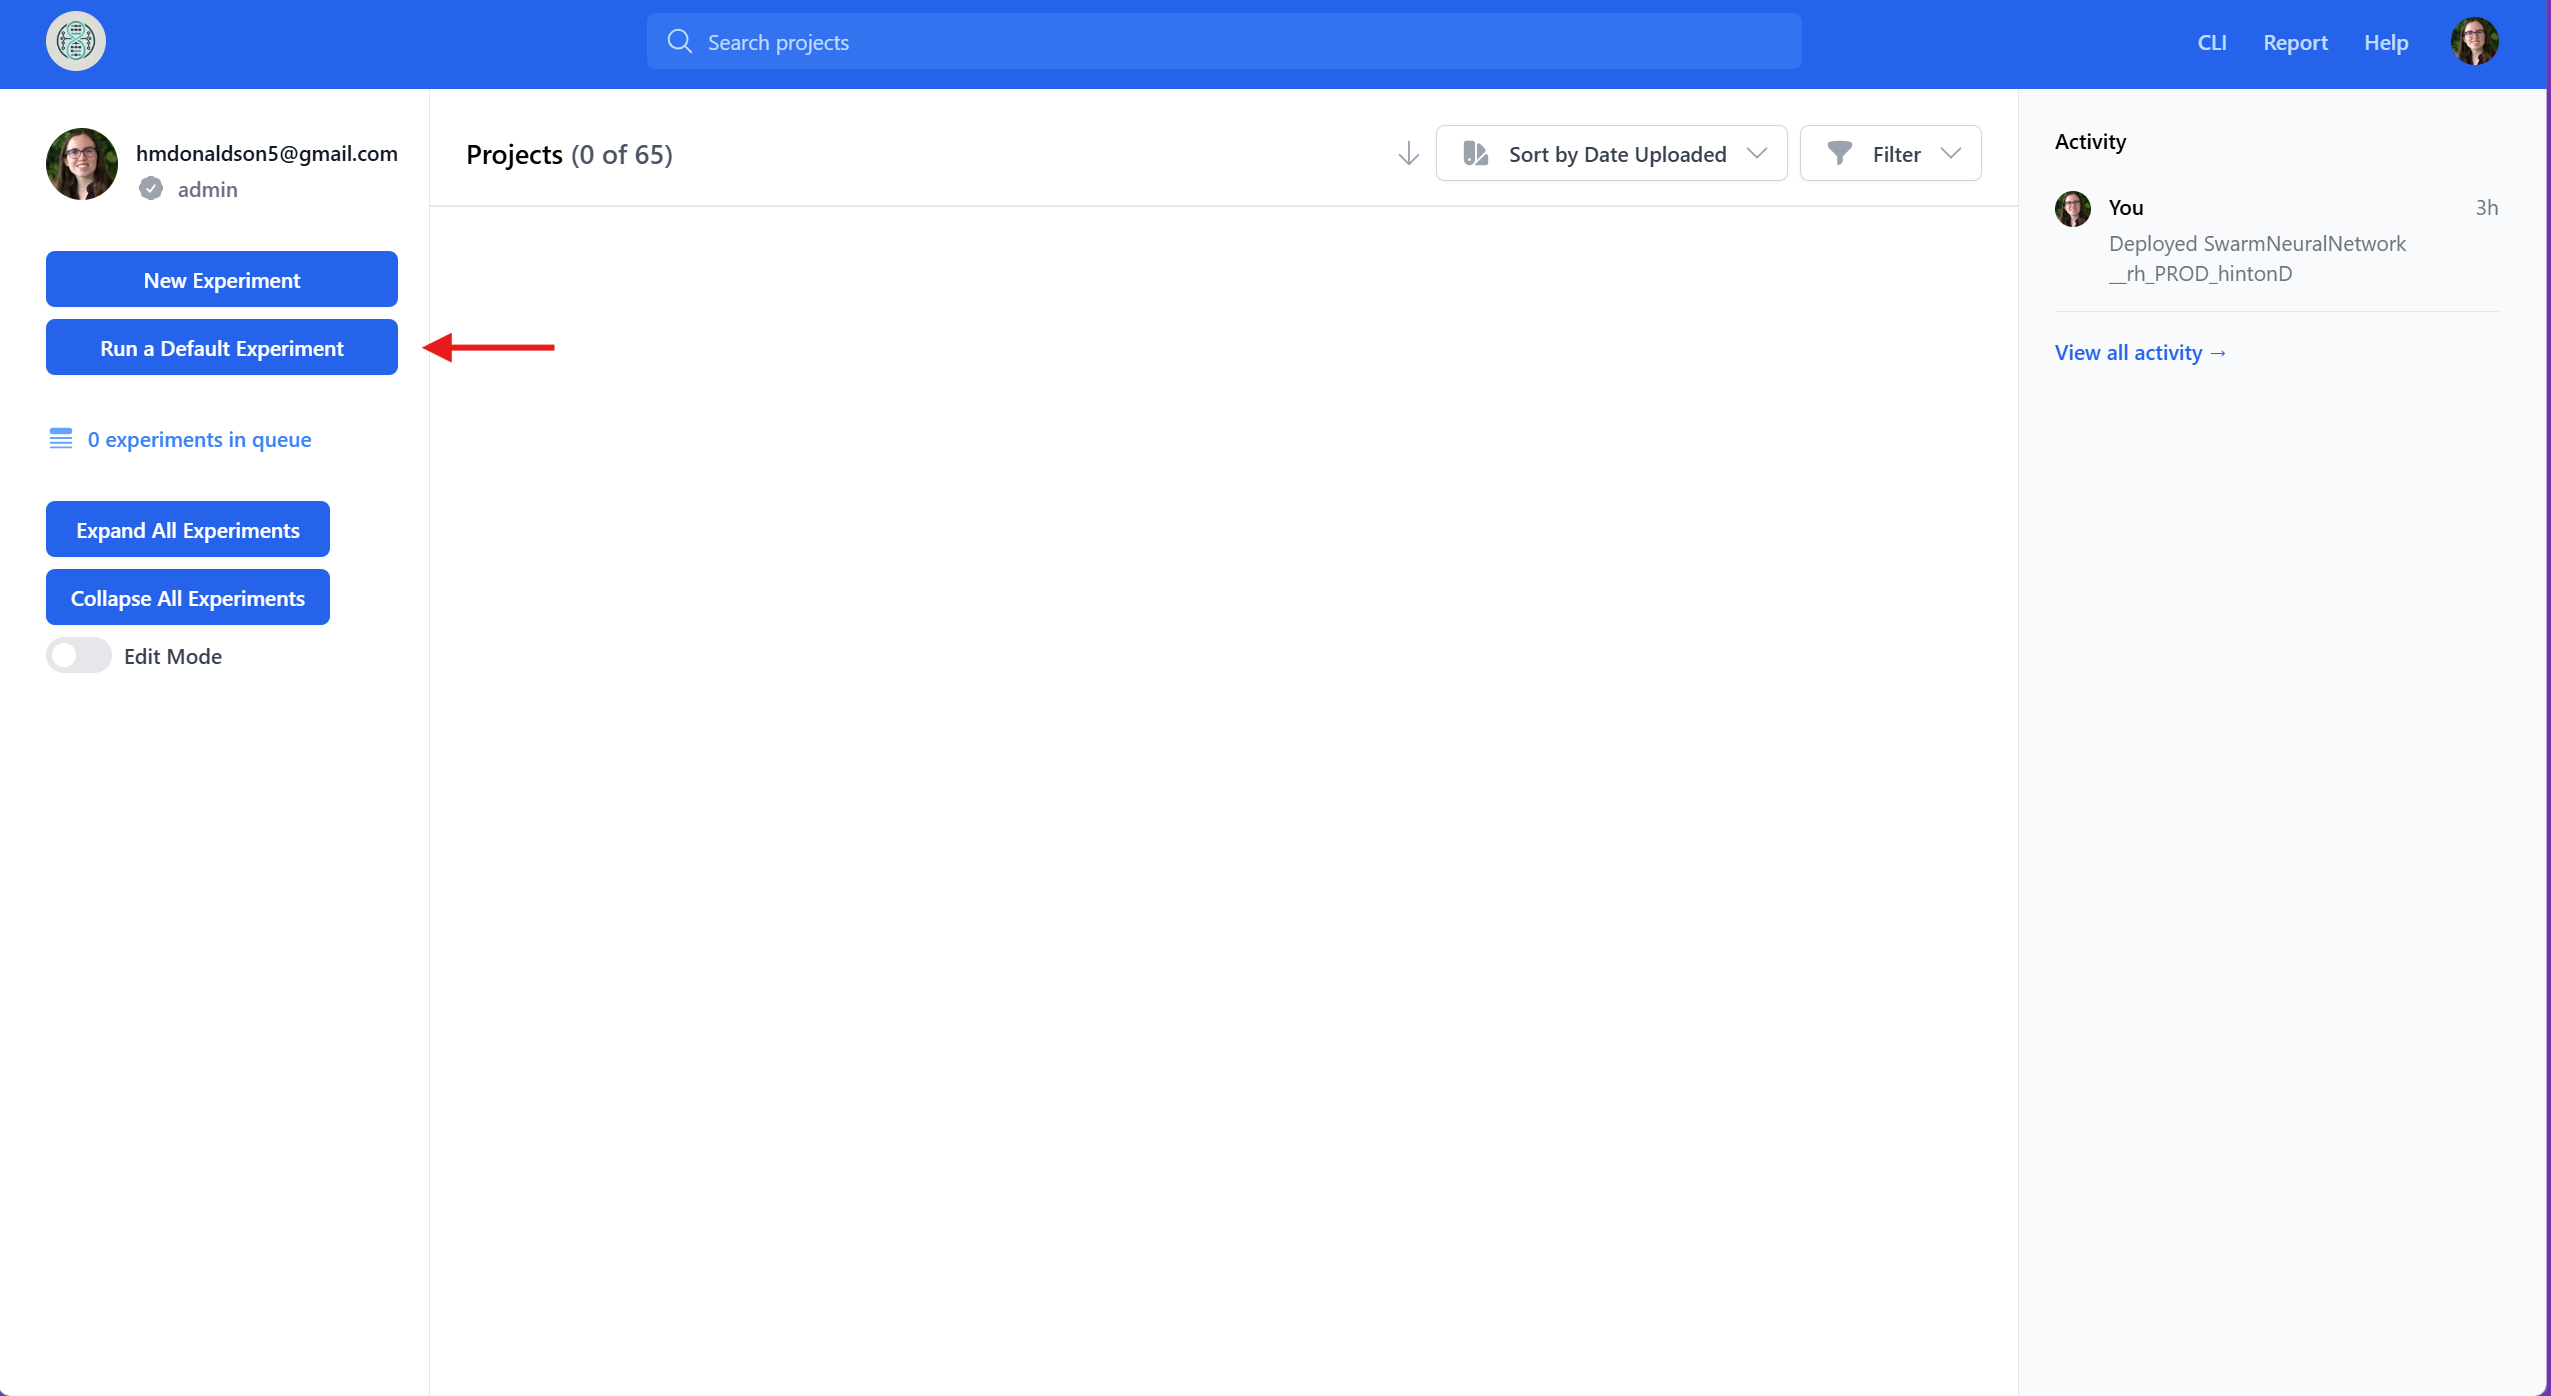Click the You name in activity
Viewport: 2551px width, 1396px height.
pyautogui.click(x=2125, y=207)
